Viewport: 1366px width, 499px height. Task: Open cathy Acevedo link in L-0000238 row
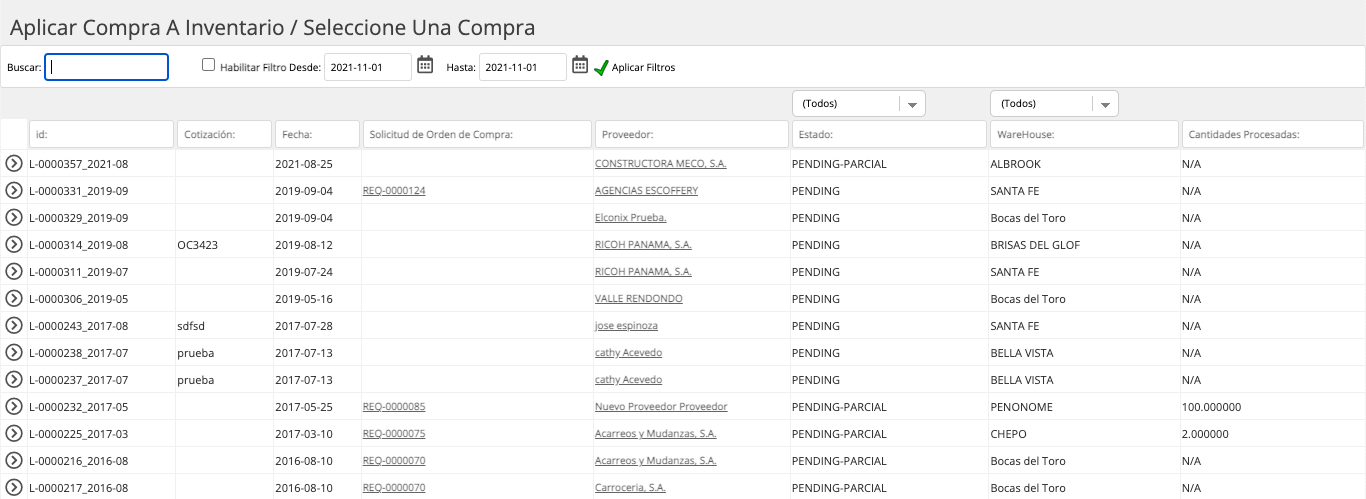[628, 352]
